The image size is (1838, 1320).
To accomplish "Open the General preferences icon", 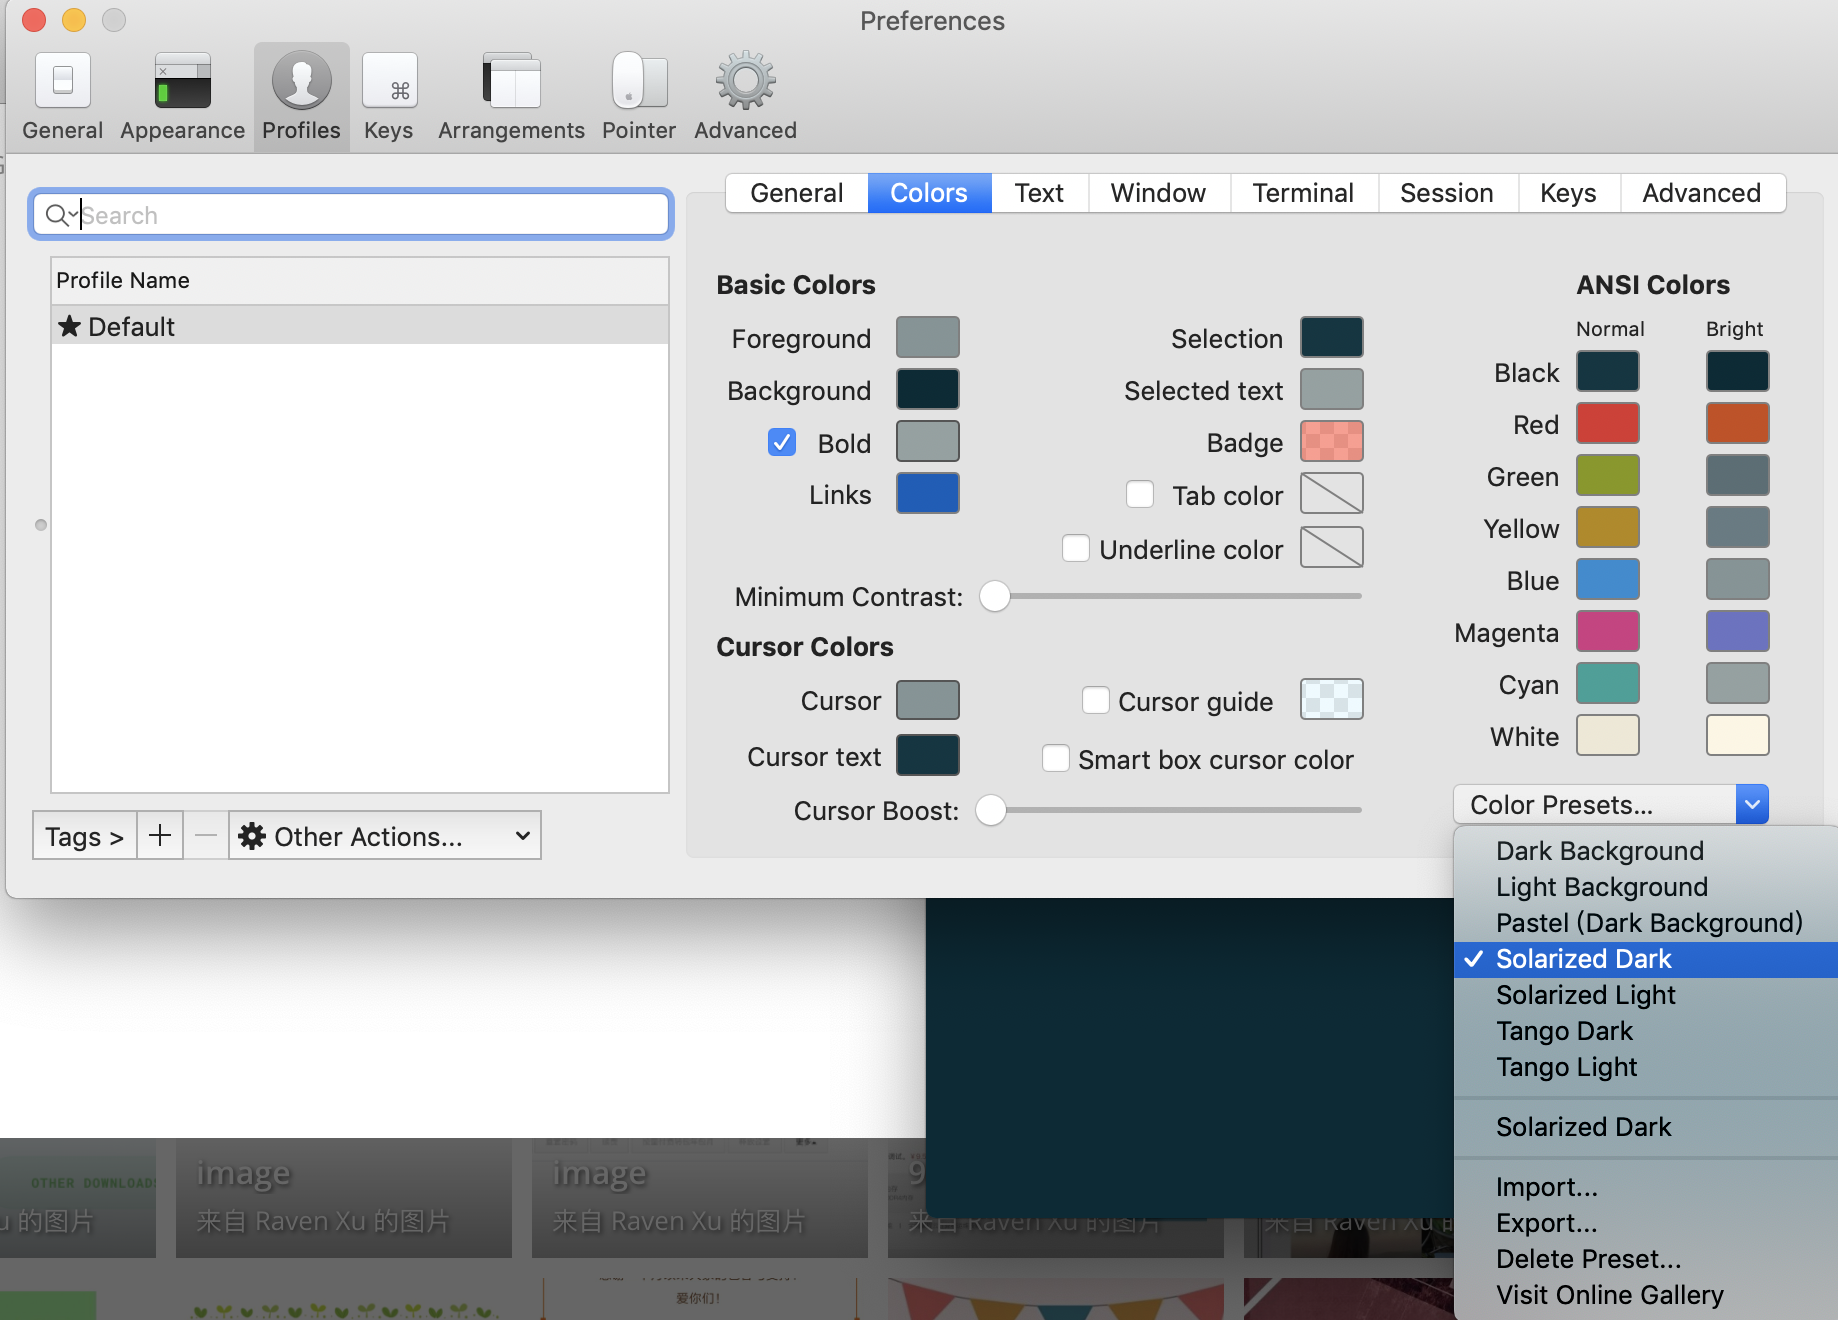I will [x=63, y=80].
